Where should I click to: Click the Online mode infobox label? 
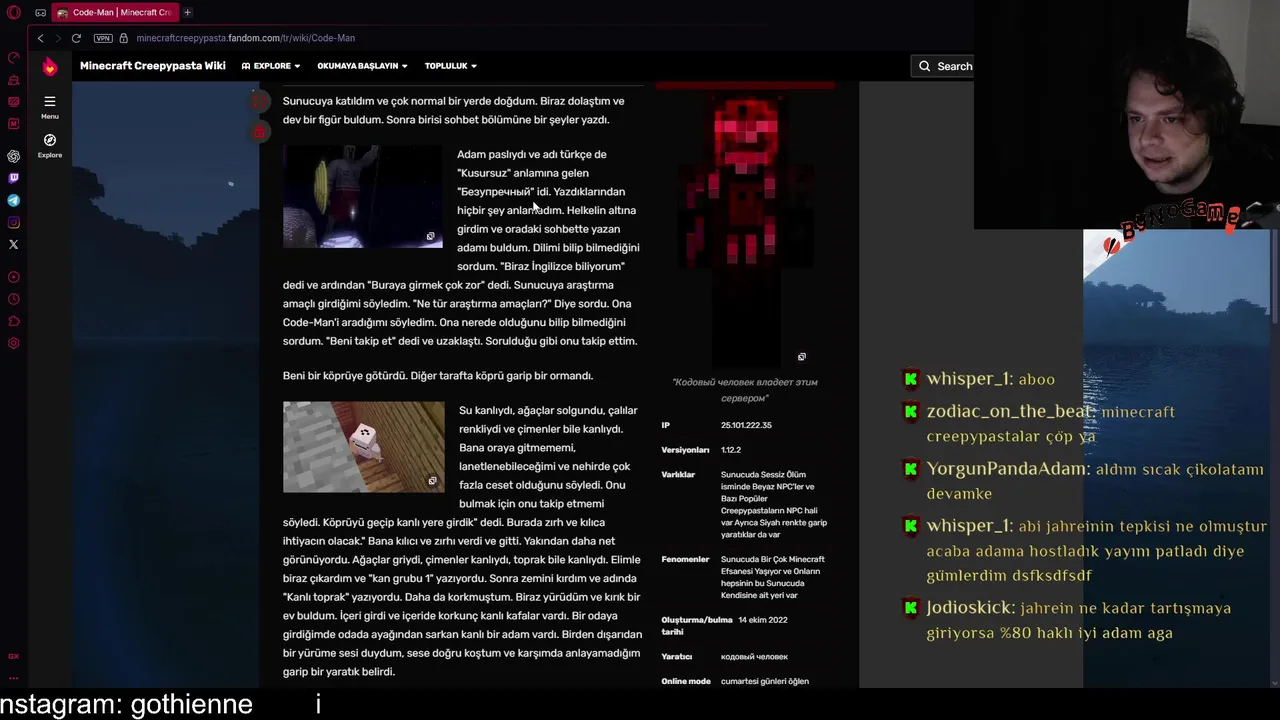click(686, 681)
